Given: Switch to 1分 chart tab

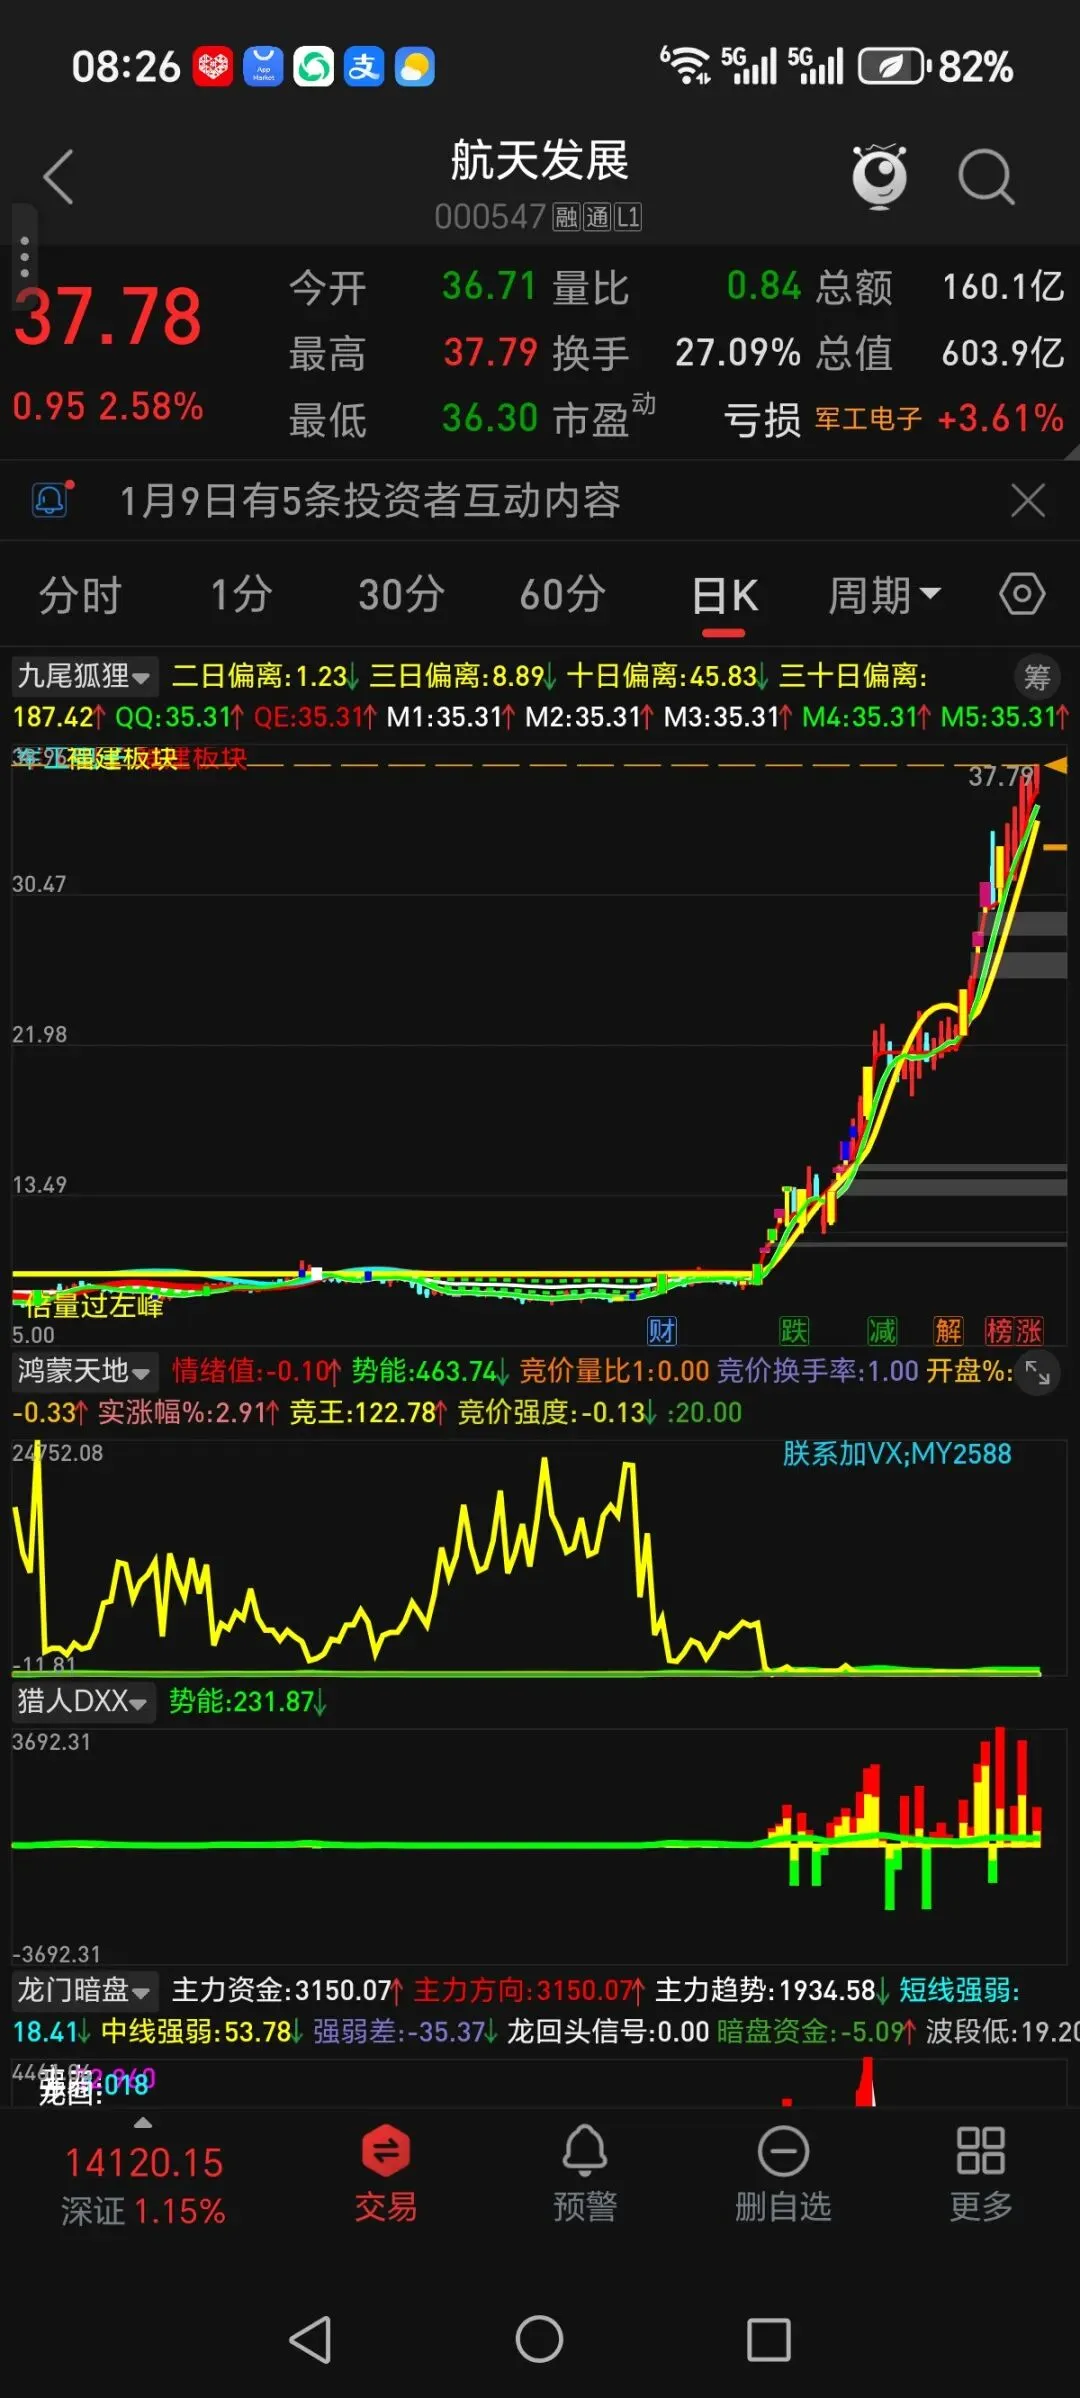Looking at the screenshot, I should coord(241,595).
